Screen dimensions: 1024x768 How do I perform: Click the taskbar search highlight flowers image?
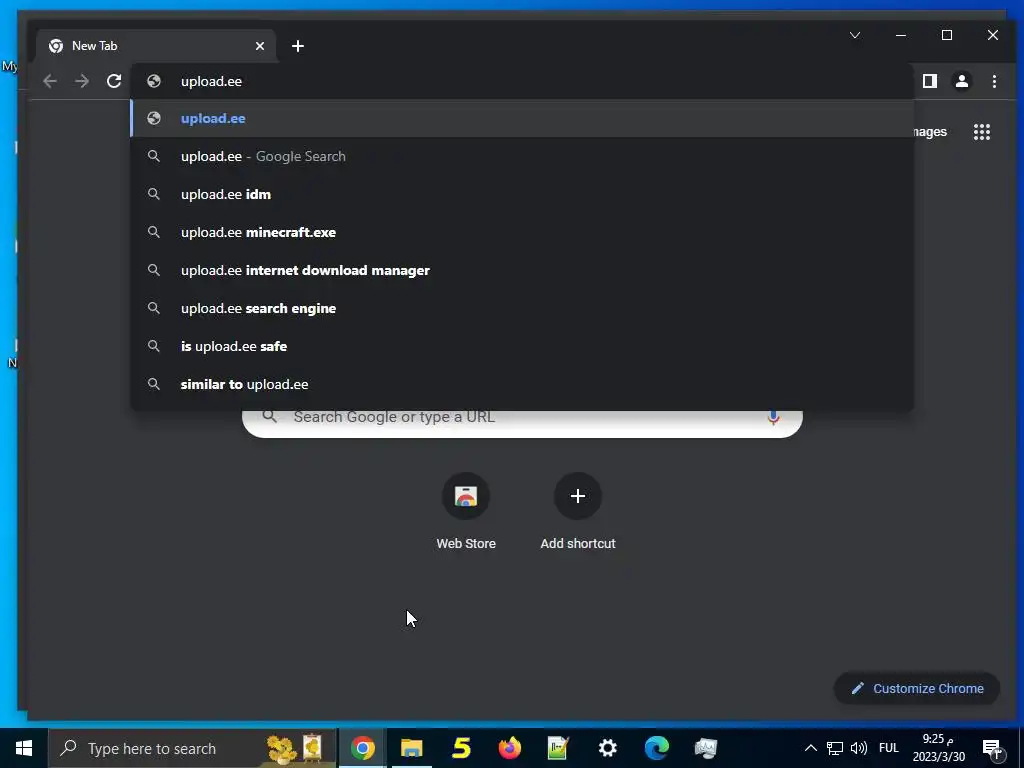(x=296, y=748)
